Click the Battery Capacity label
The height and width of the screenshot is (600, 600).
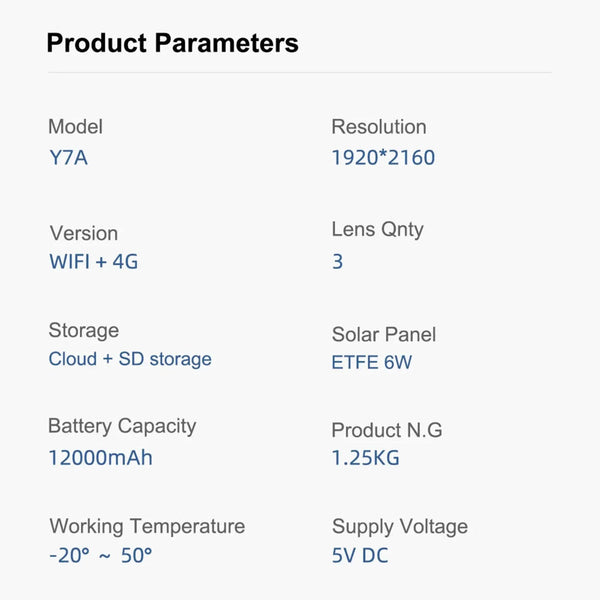122,426
